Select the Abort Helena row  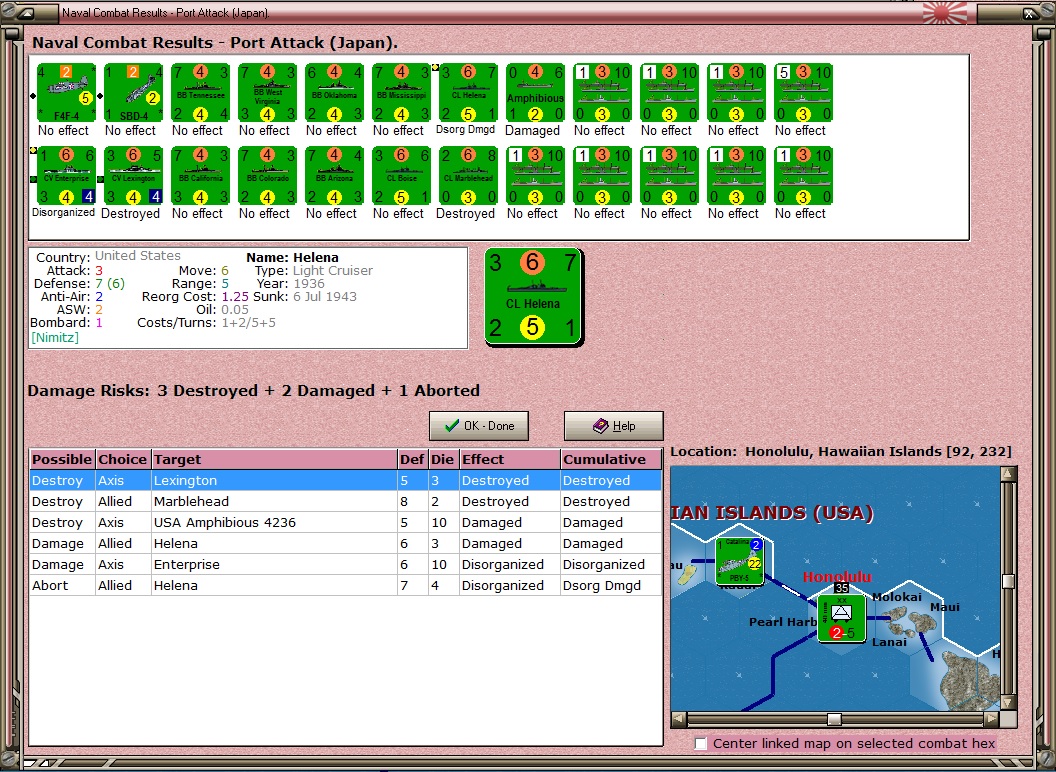pyautogui.click(x=345, y=585)
